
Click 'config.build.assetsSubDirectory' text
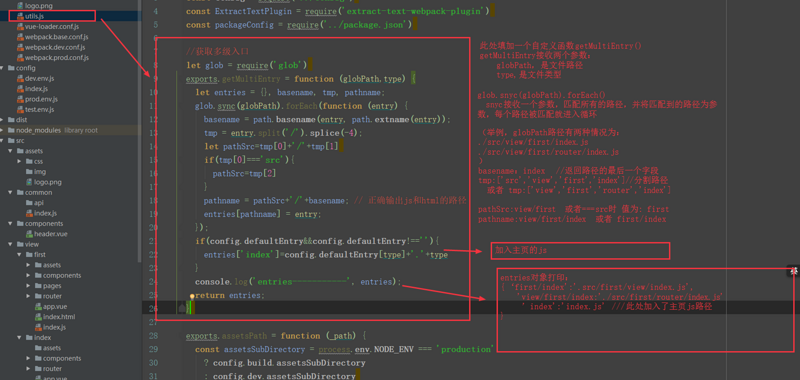pos(289,363)
